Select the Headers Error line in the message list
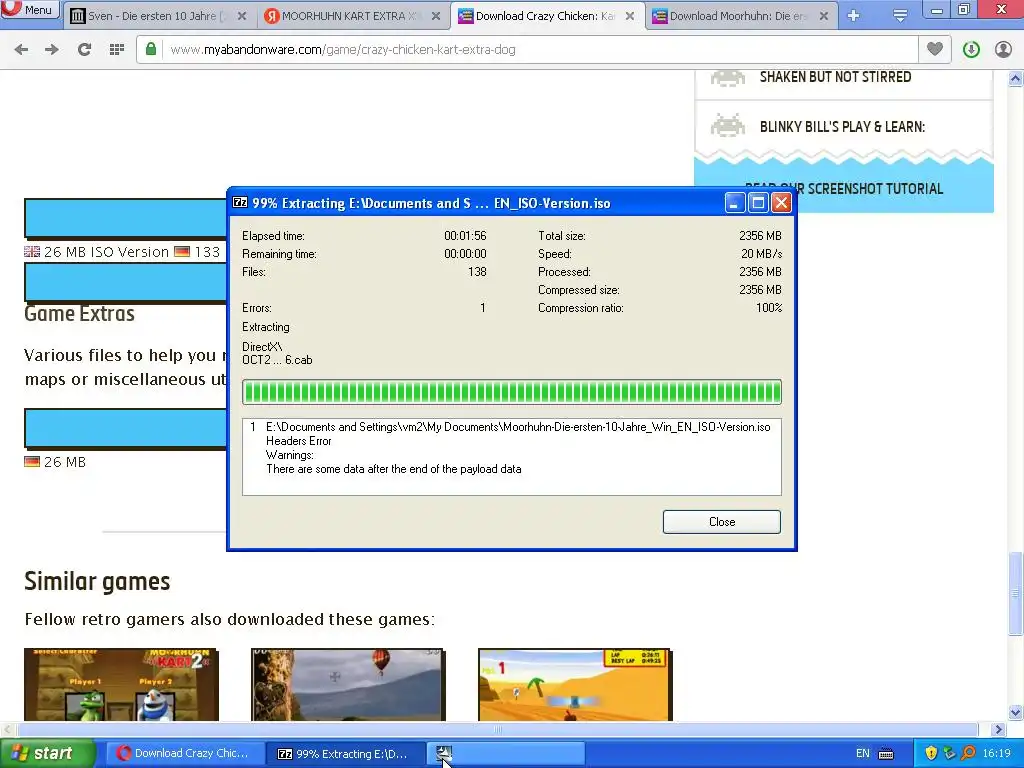 click(298, 441)
